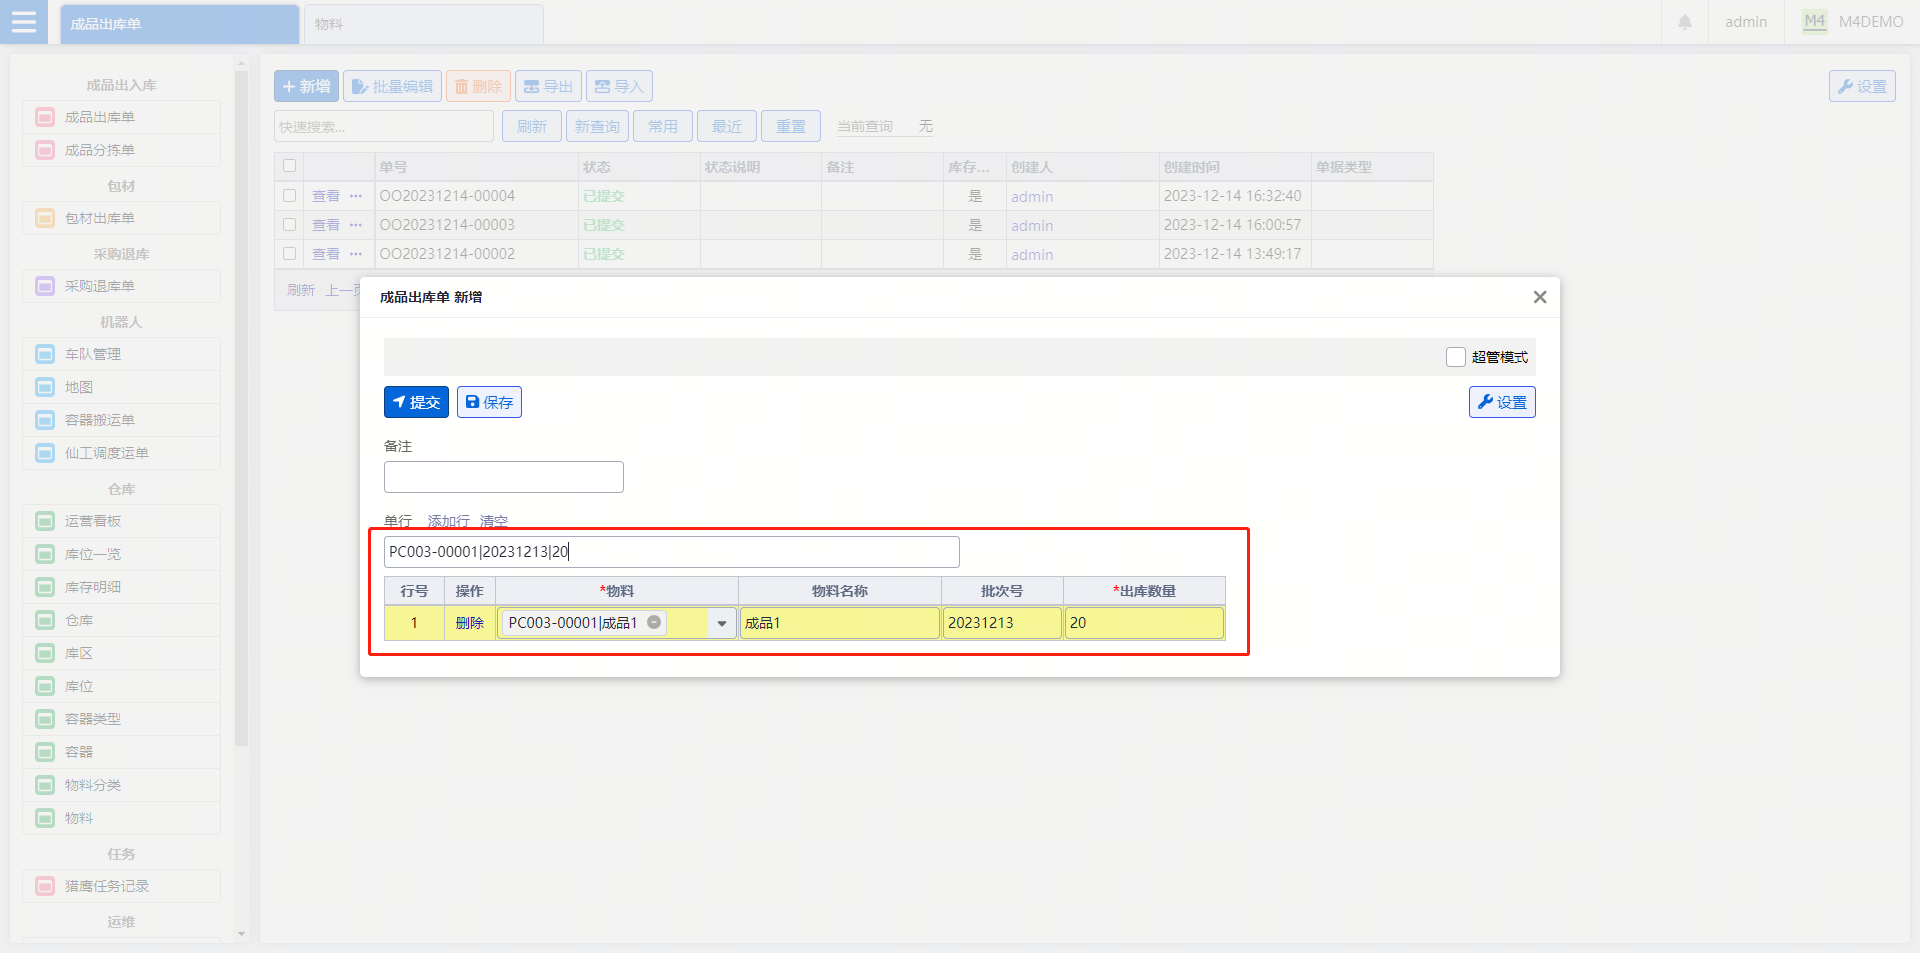Focus the barcode input PC003-00001|20231213|20
The width and height of the screenshot is (1920, 953).
(672, 552)
